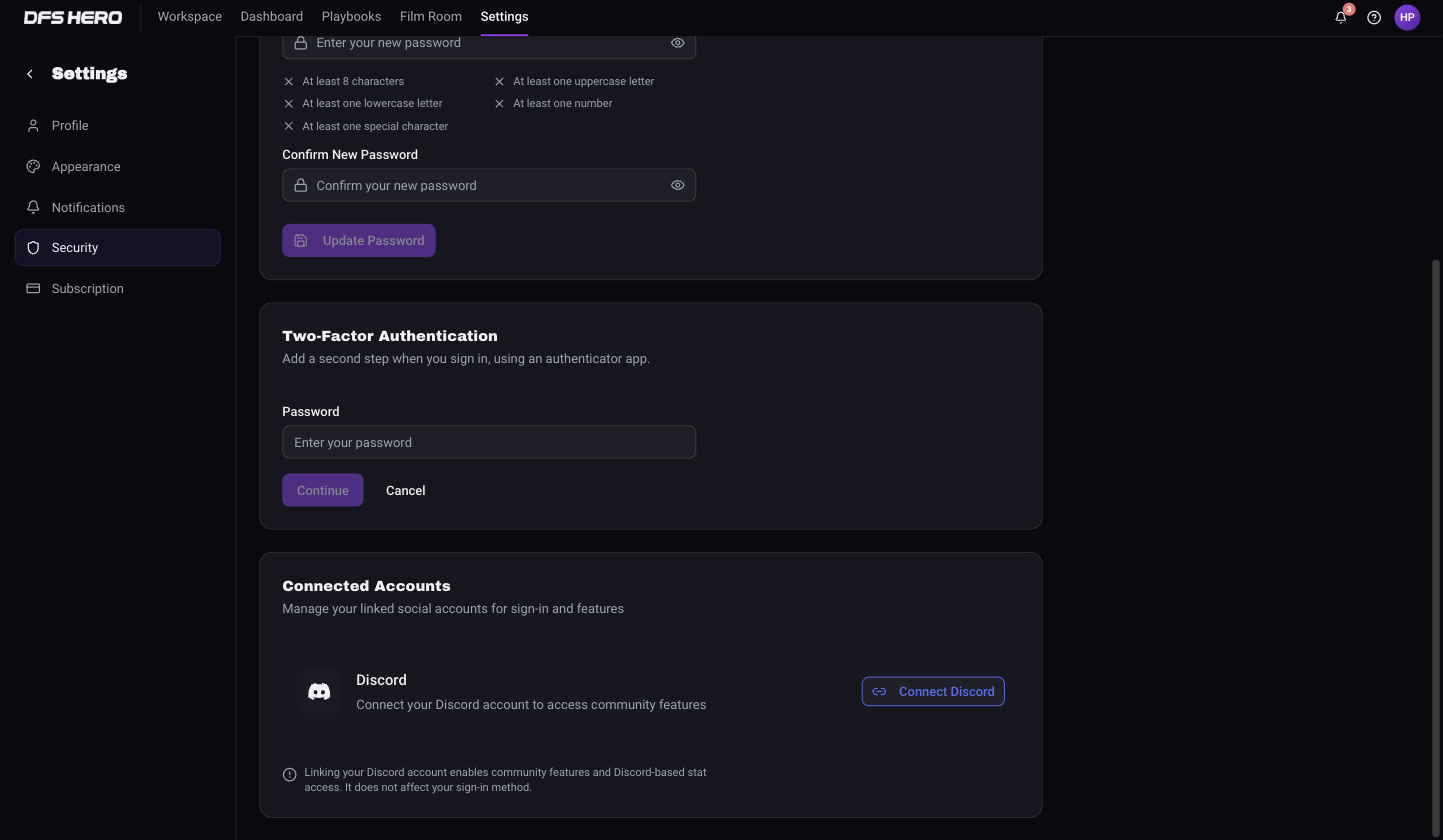Click the Two-Factor Authentication heading
This screenshot has width=1443, height=840.
(390, 336)
